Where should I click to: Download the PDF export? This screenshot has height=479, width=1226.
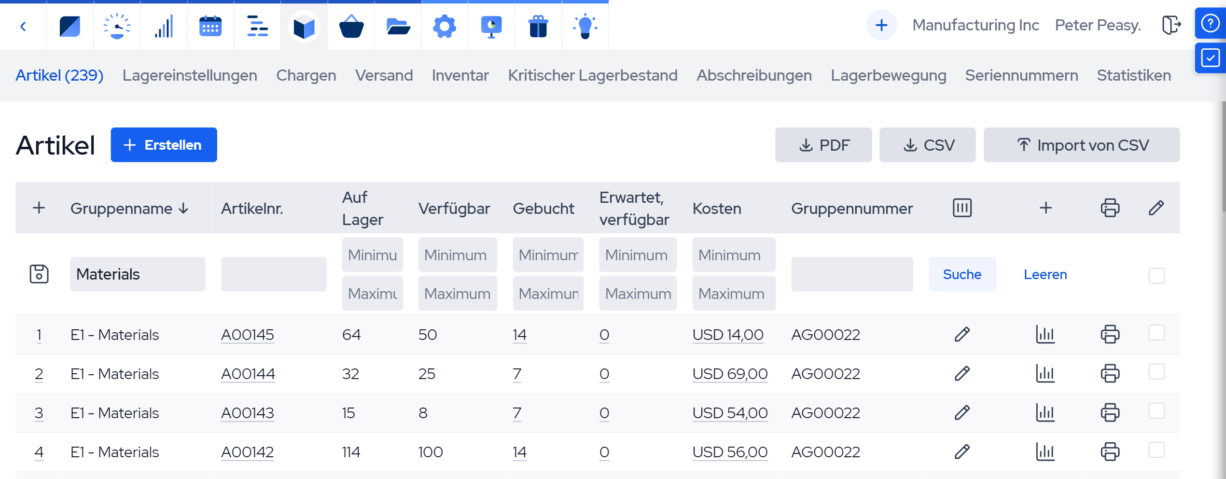click(823, 145)
